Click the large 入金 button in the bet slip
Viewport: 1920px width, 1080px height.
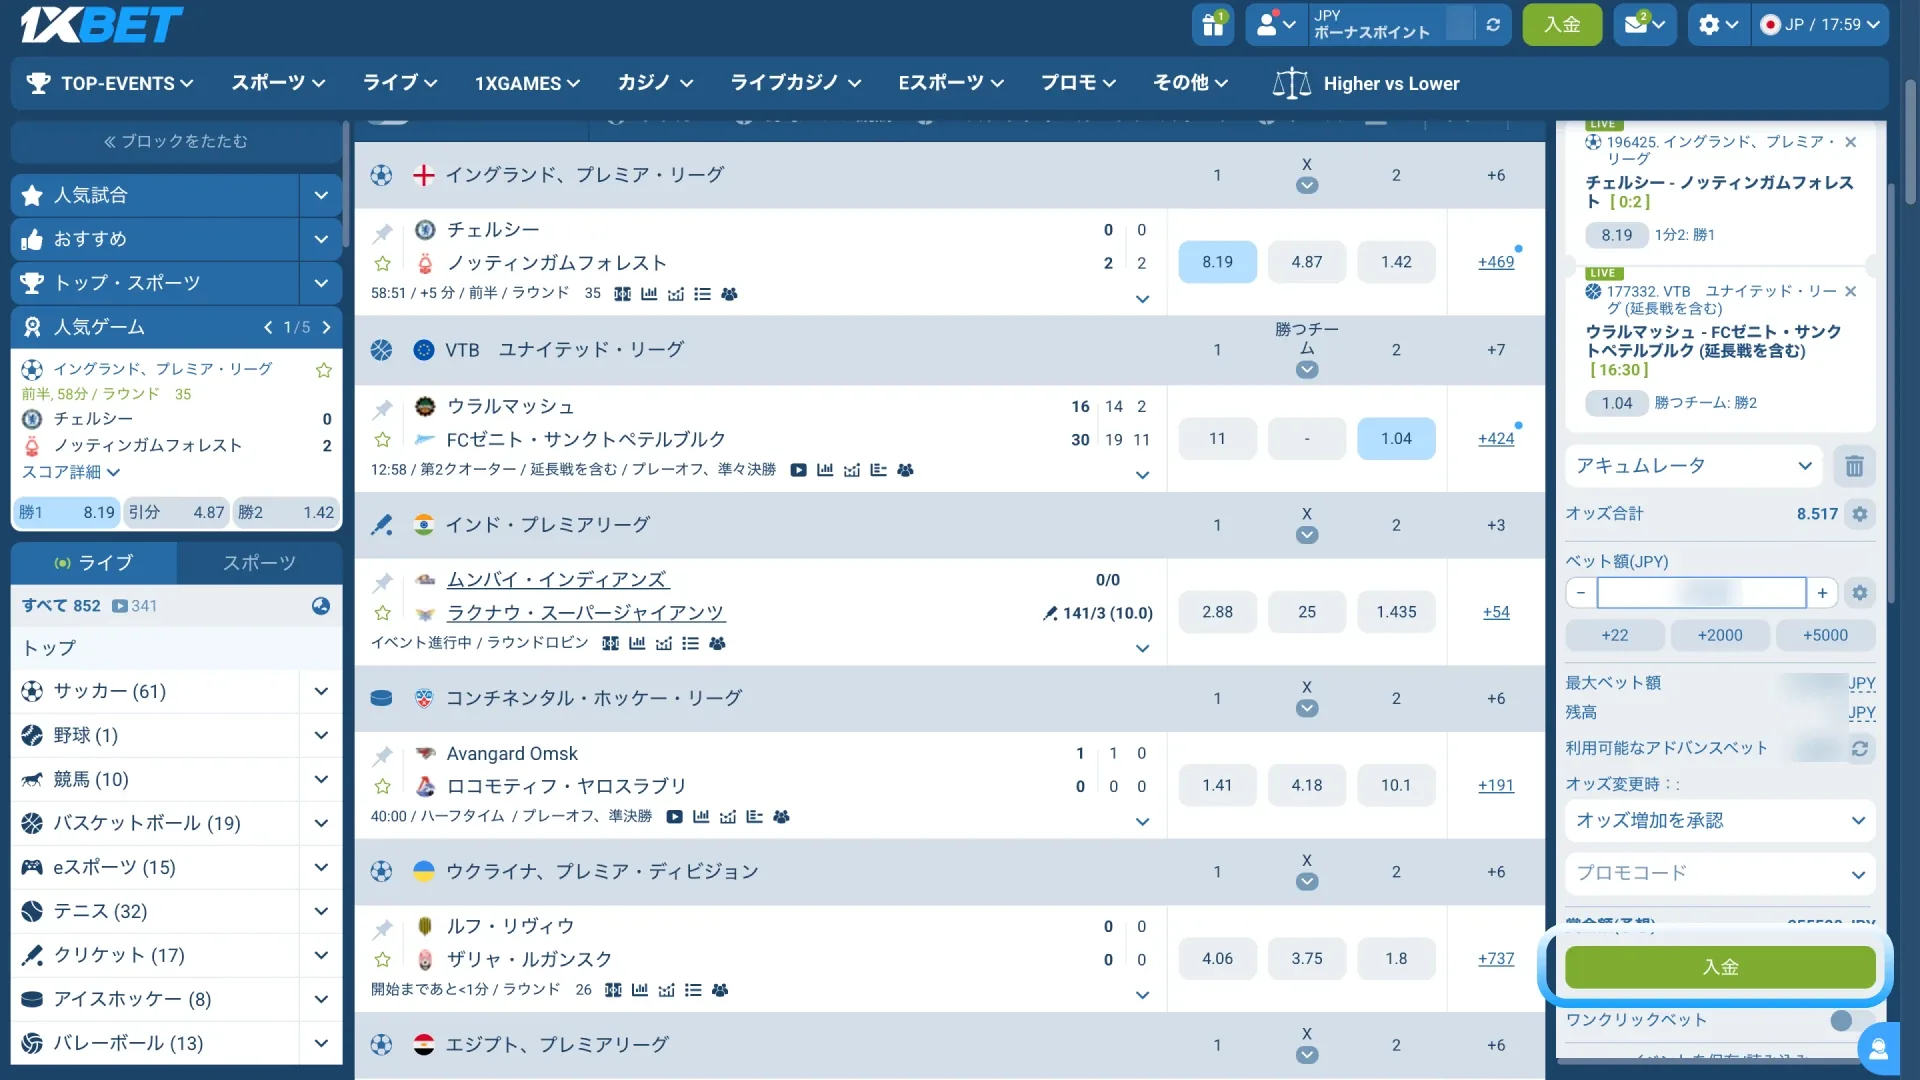[1720, 967]
